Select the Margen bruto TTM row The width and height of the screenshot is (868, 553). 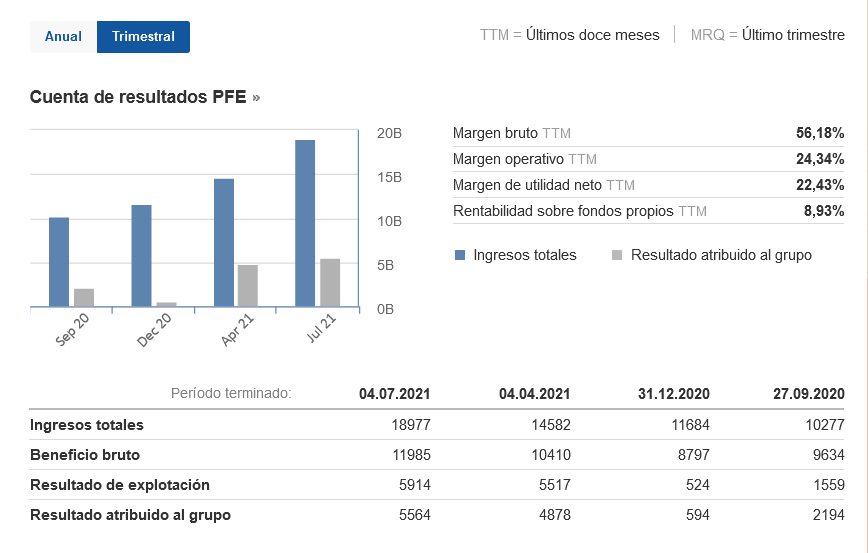(x=648, y=133)
